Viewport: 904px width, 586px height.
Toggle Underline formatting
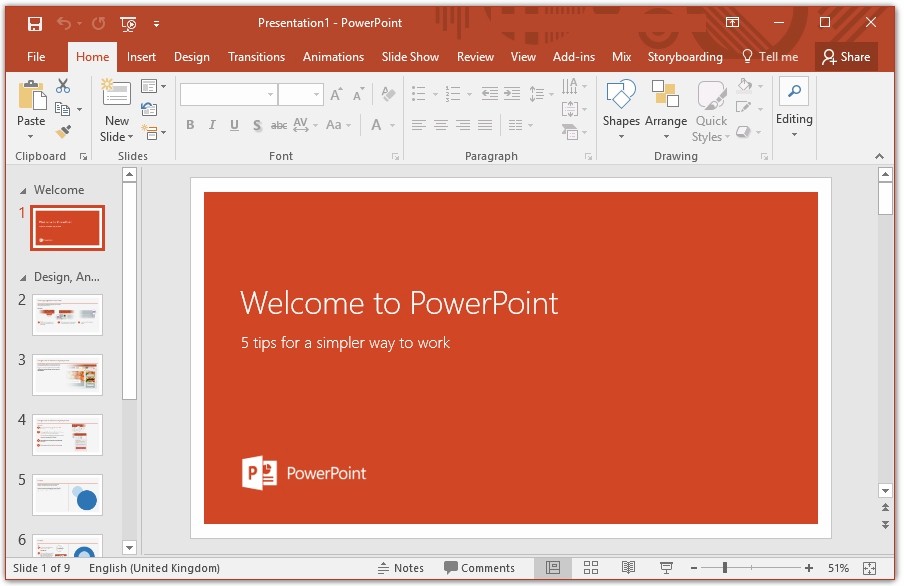(234, 125)
